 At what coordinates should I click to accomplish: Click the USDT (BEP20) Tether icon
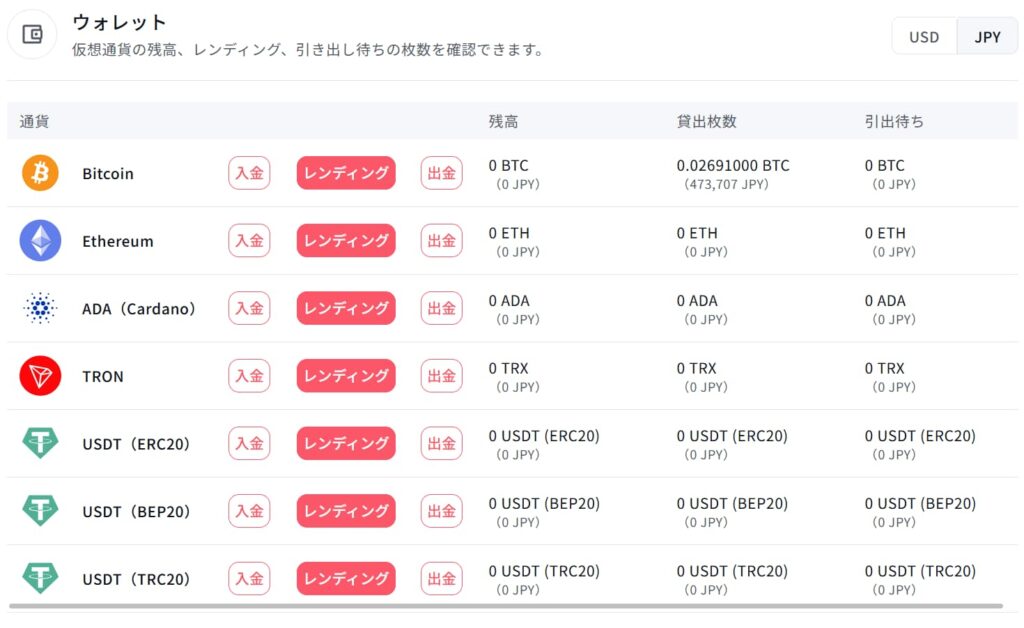(40, 510)
